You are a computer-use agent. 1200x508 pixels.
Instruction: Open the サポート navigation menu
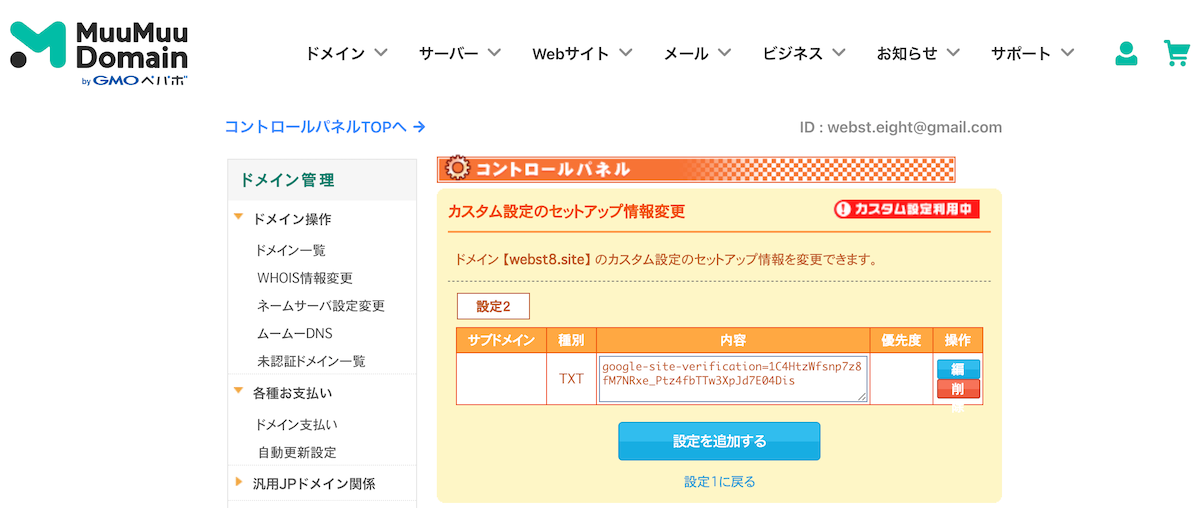[1032, 53]
